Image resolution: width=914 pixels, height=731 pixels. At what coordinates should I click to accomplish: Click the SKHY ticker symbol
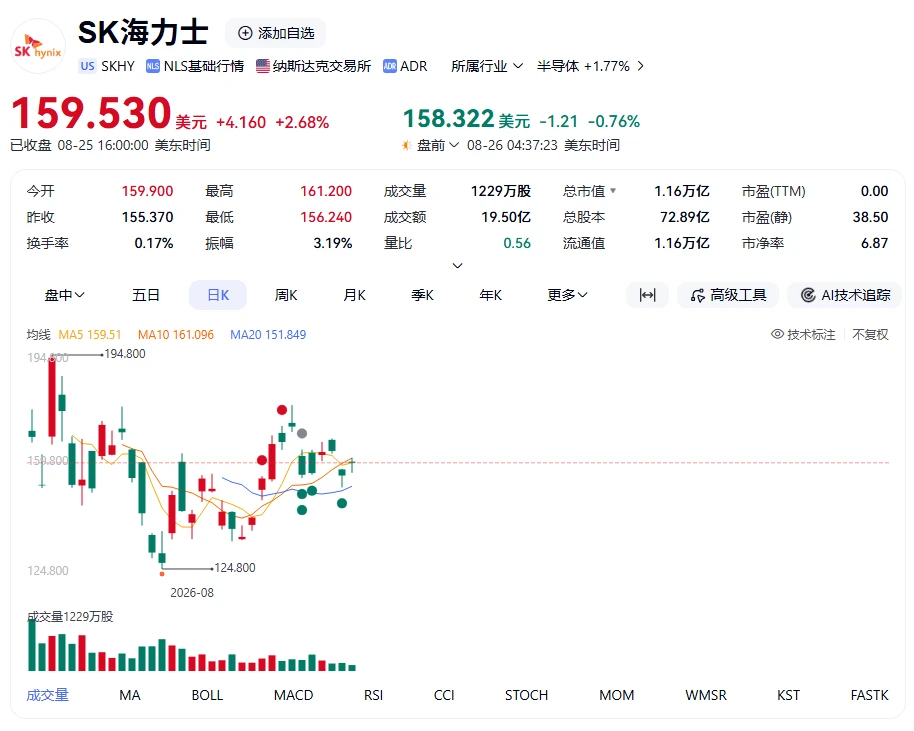coord(118,66)
